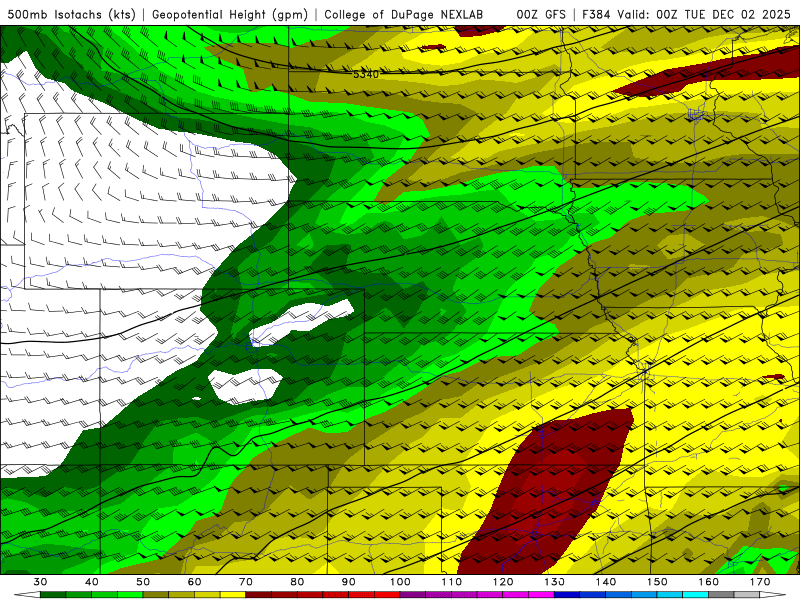Click the '60' label on the color scale
The width and height of the screenshot is (800, 600).
point(194,582)
